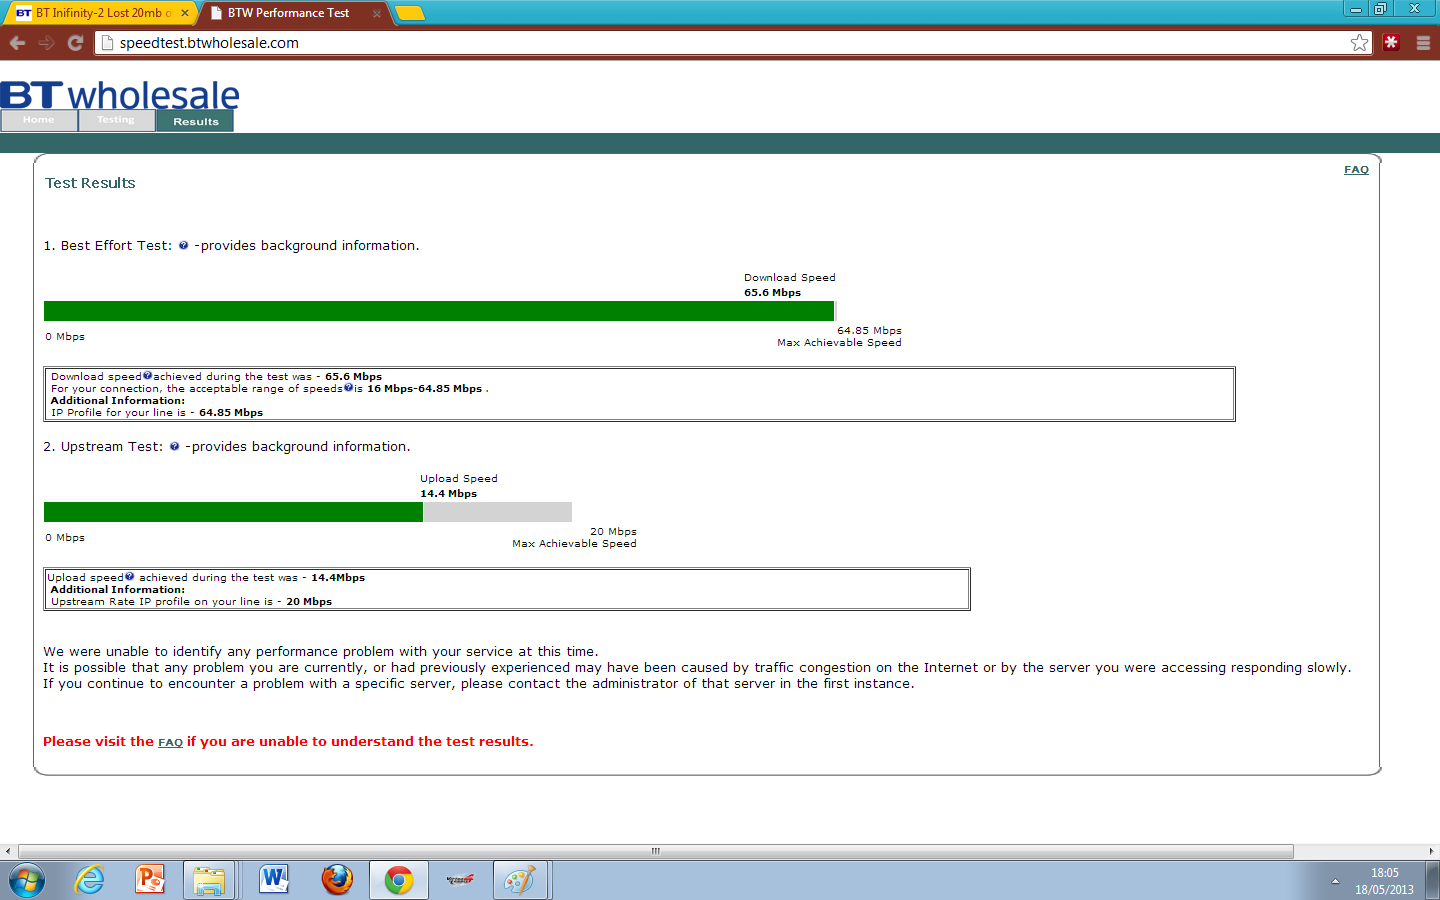Screen dimensions: 1440x900
Task: Open the Home tab on BT Wholesale
Action: [39, 120]
